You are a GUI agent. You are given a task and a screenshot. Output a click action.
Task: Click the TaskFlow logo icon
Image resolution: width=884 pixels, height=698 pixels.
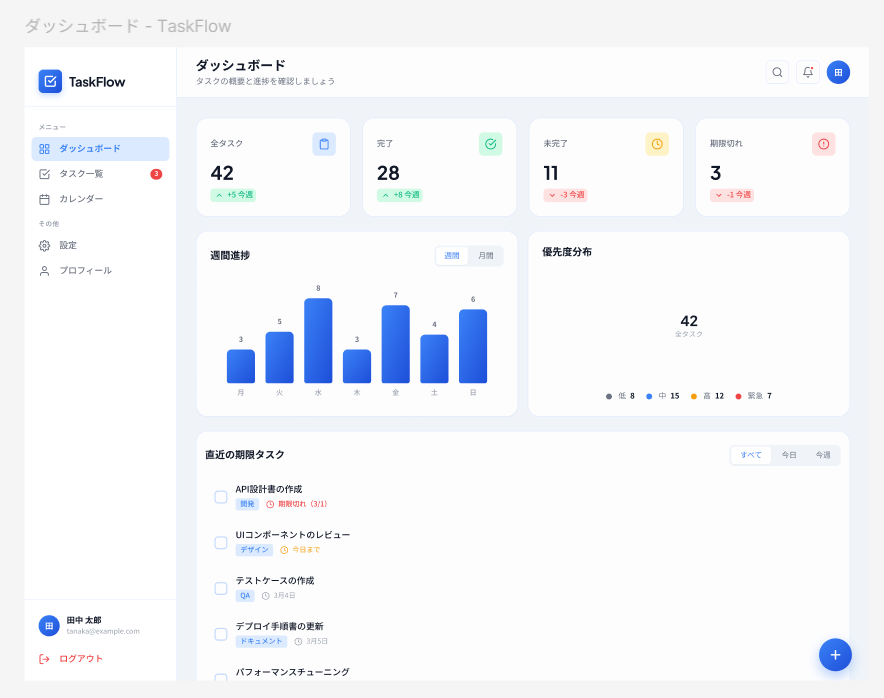pyautogui.click(x=50, y=82)
